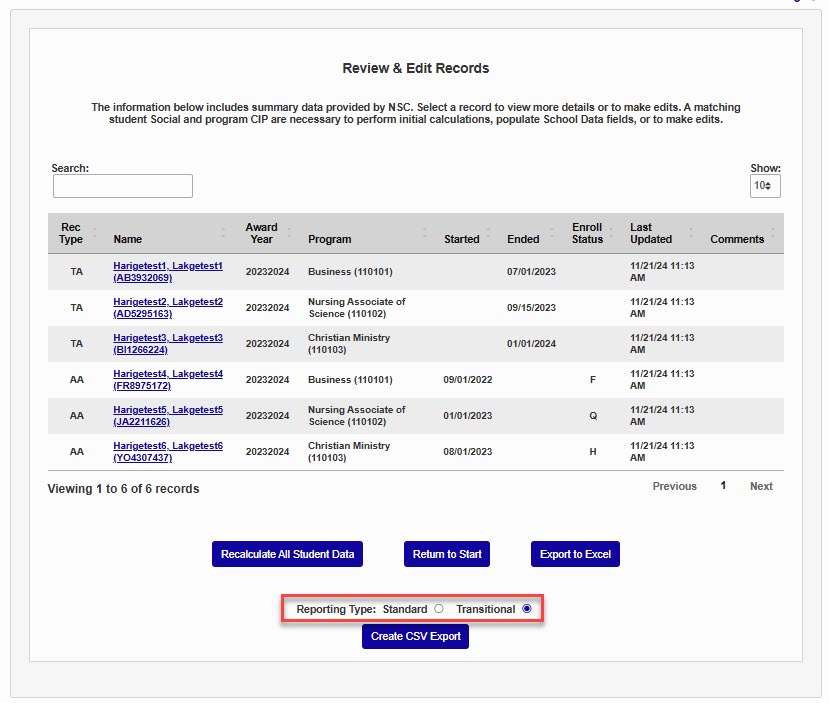The image size is (829, 703).
Task: Click into the Search input field
Action: [x=122, y=186]
